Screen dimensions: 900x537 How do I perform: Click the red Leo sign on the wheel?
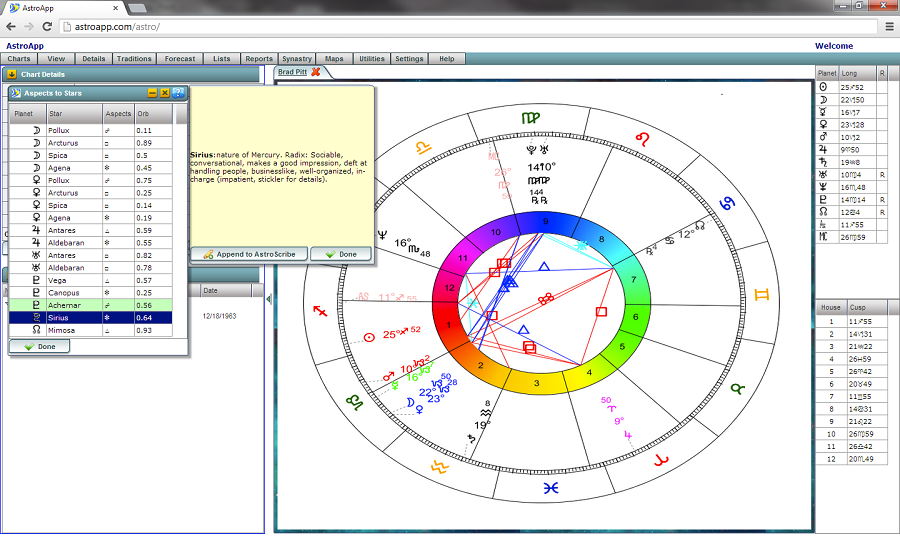tap(644, 138)
